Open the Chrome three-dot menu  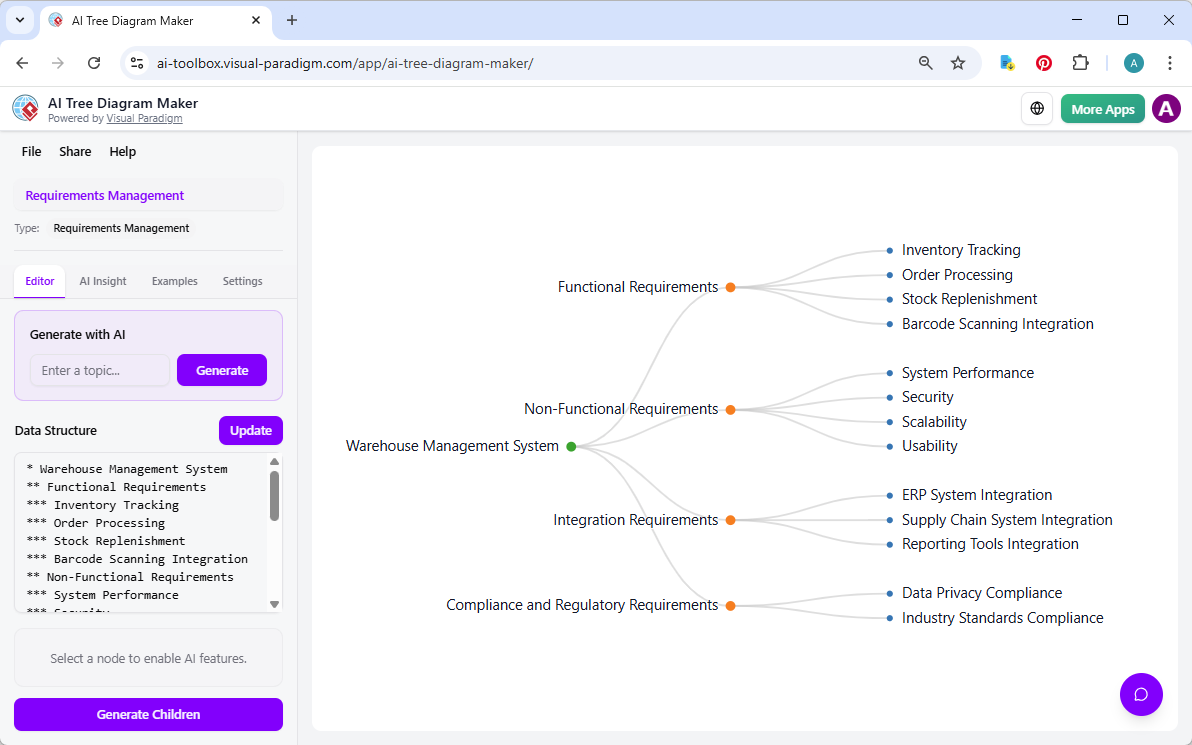(1170, 62)
